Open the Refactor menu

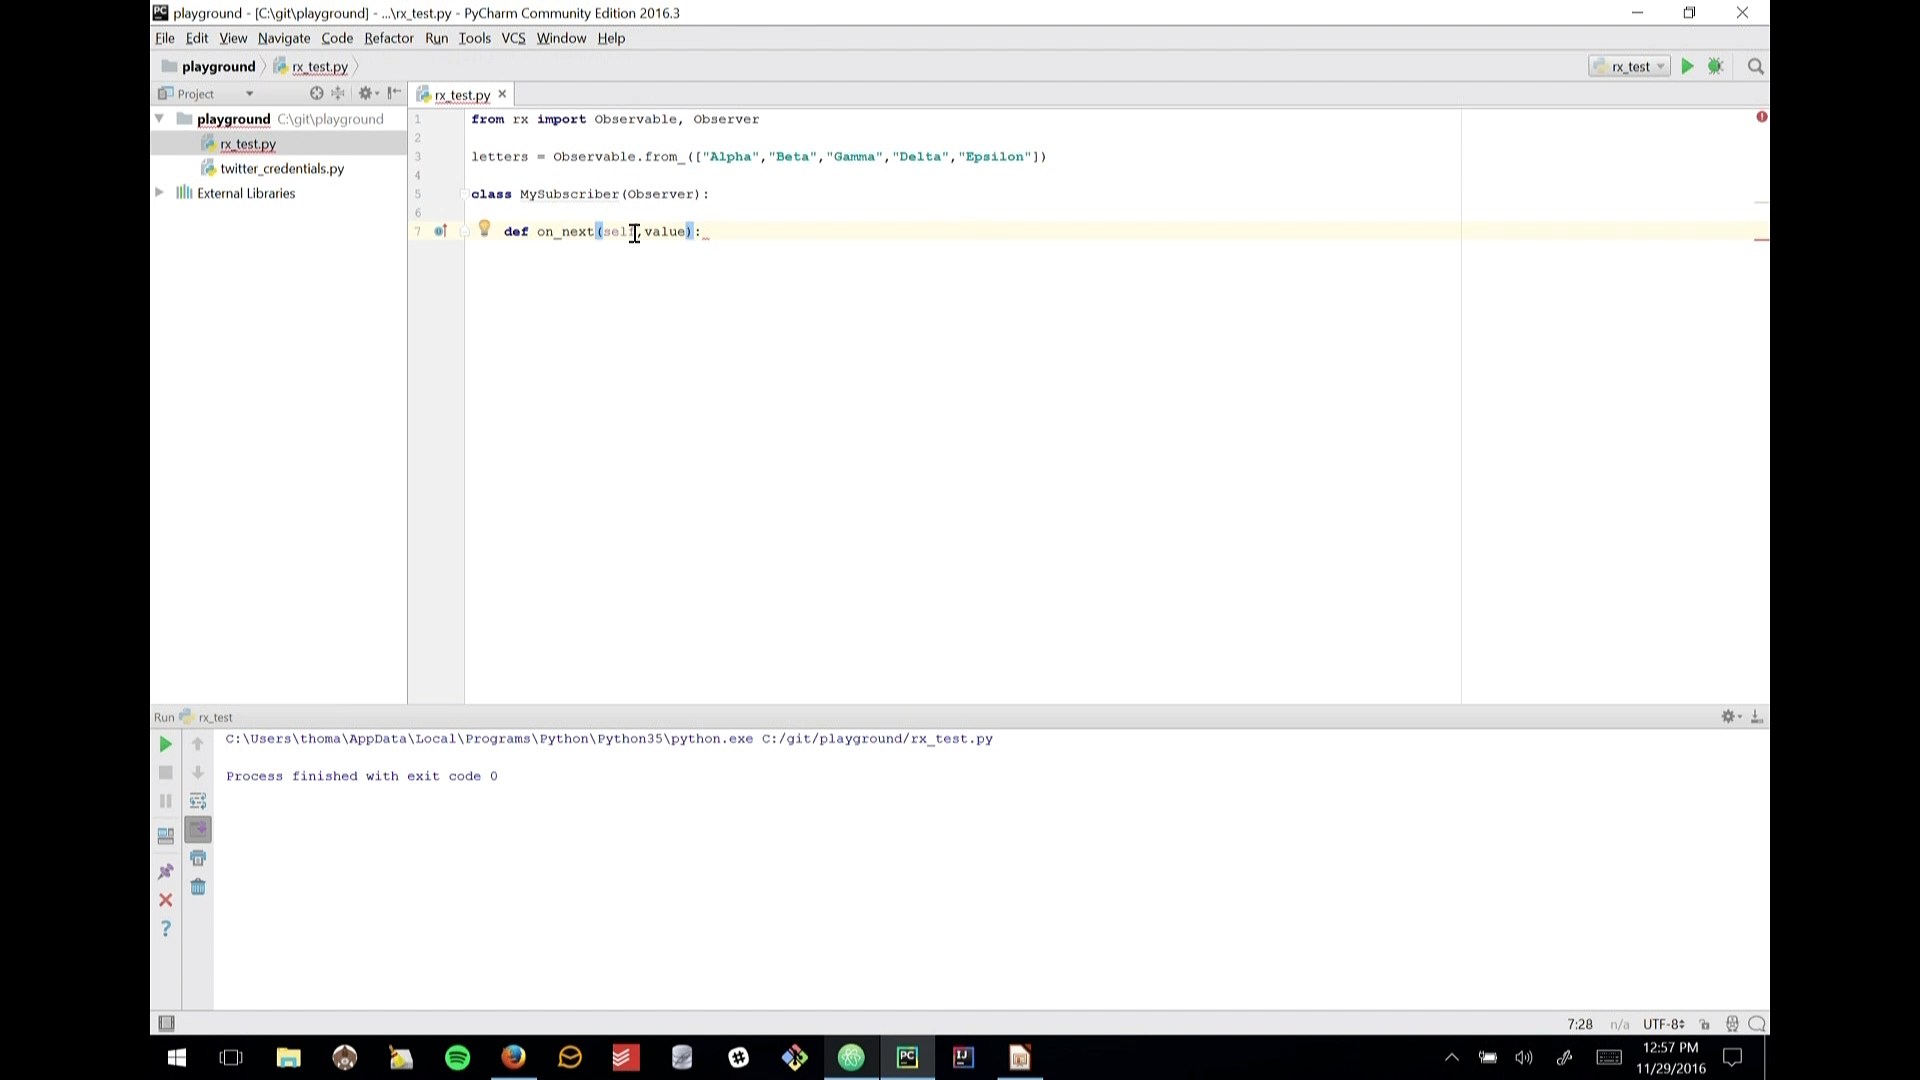tap(389, 38)
